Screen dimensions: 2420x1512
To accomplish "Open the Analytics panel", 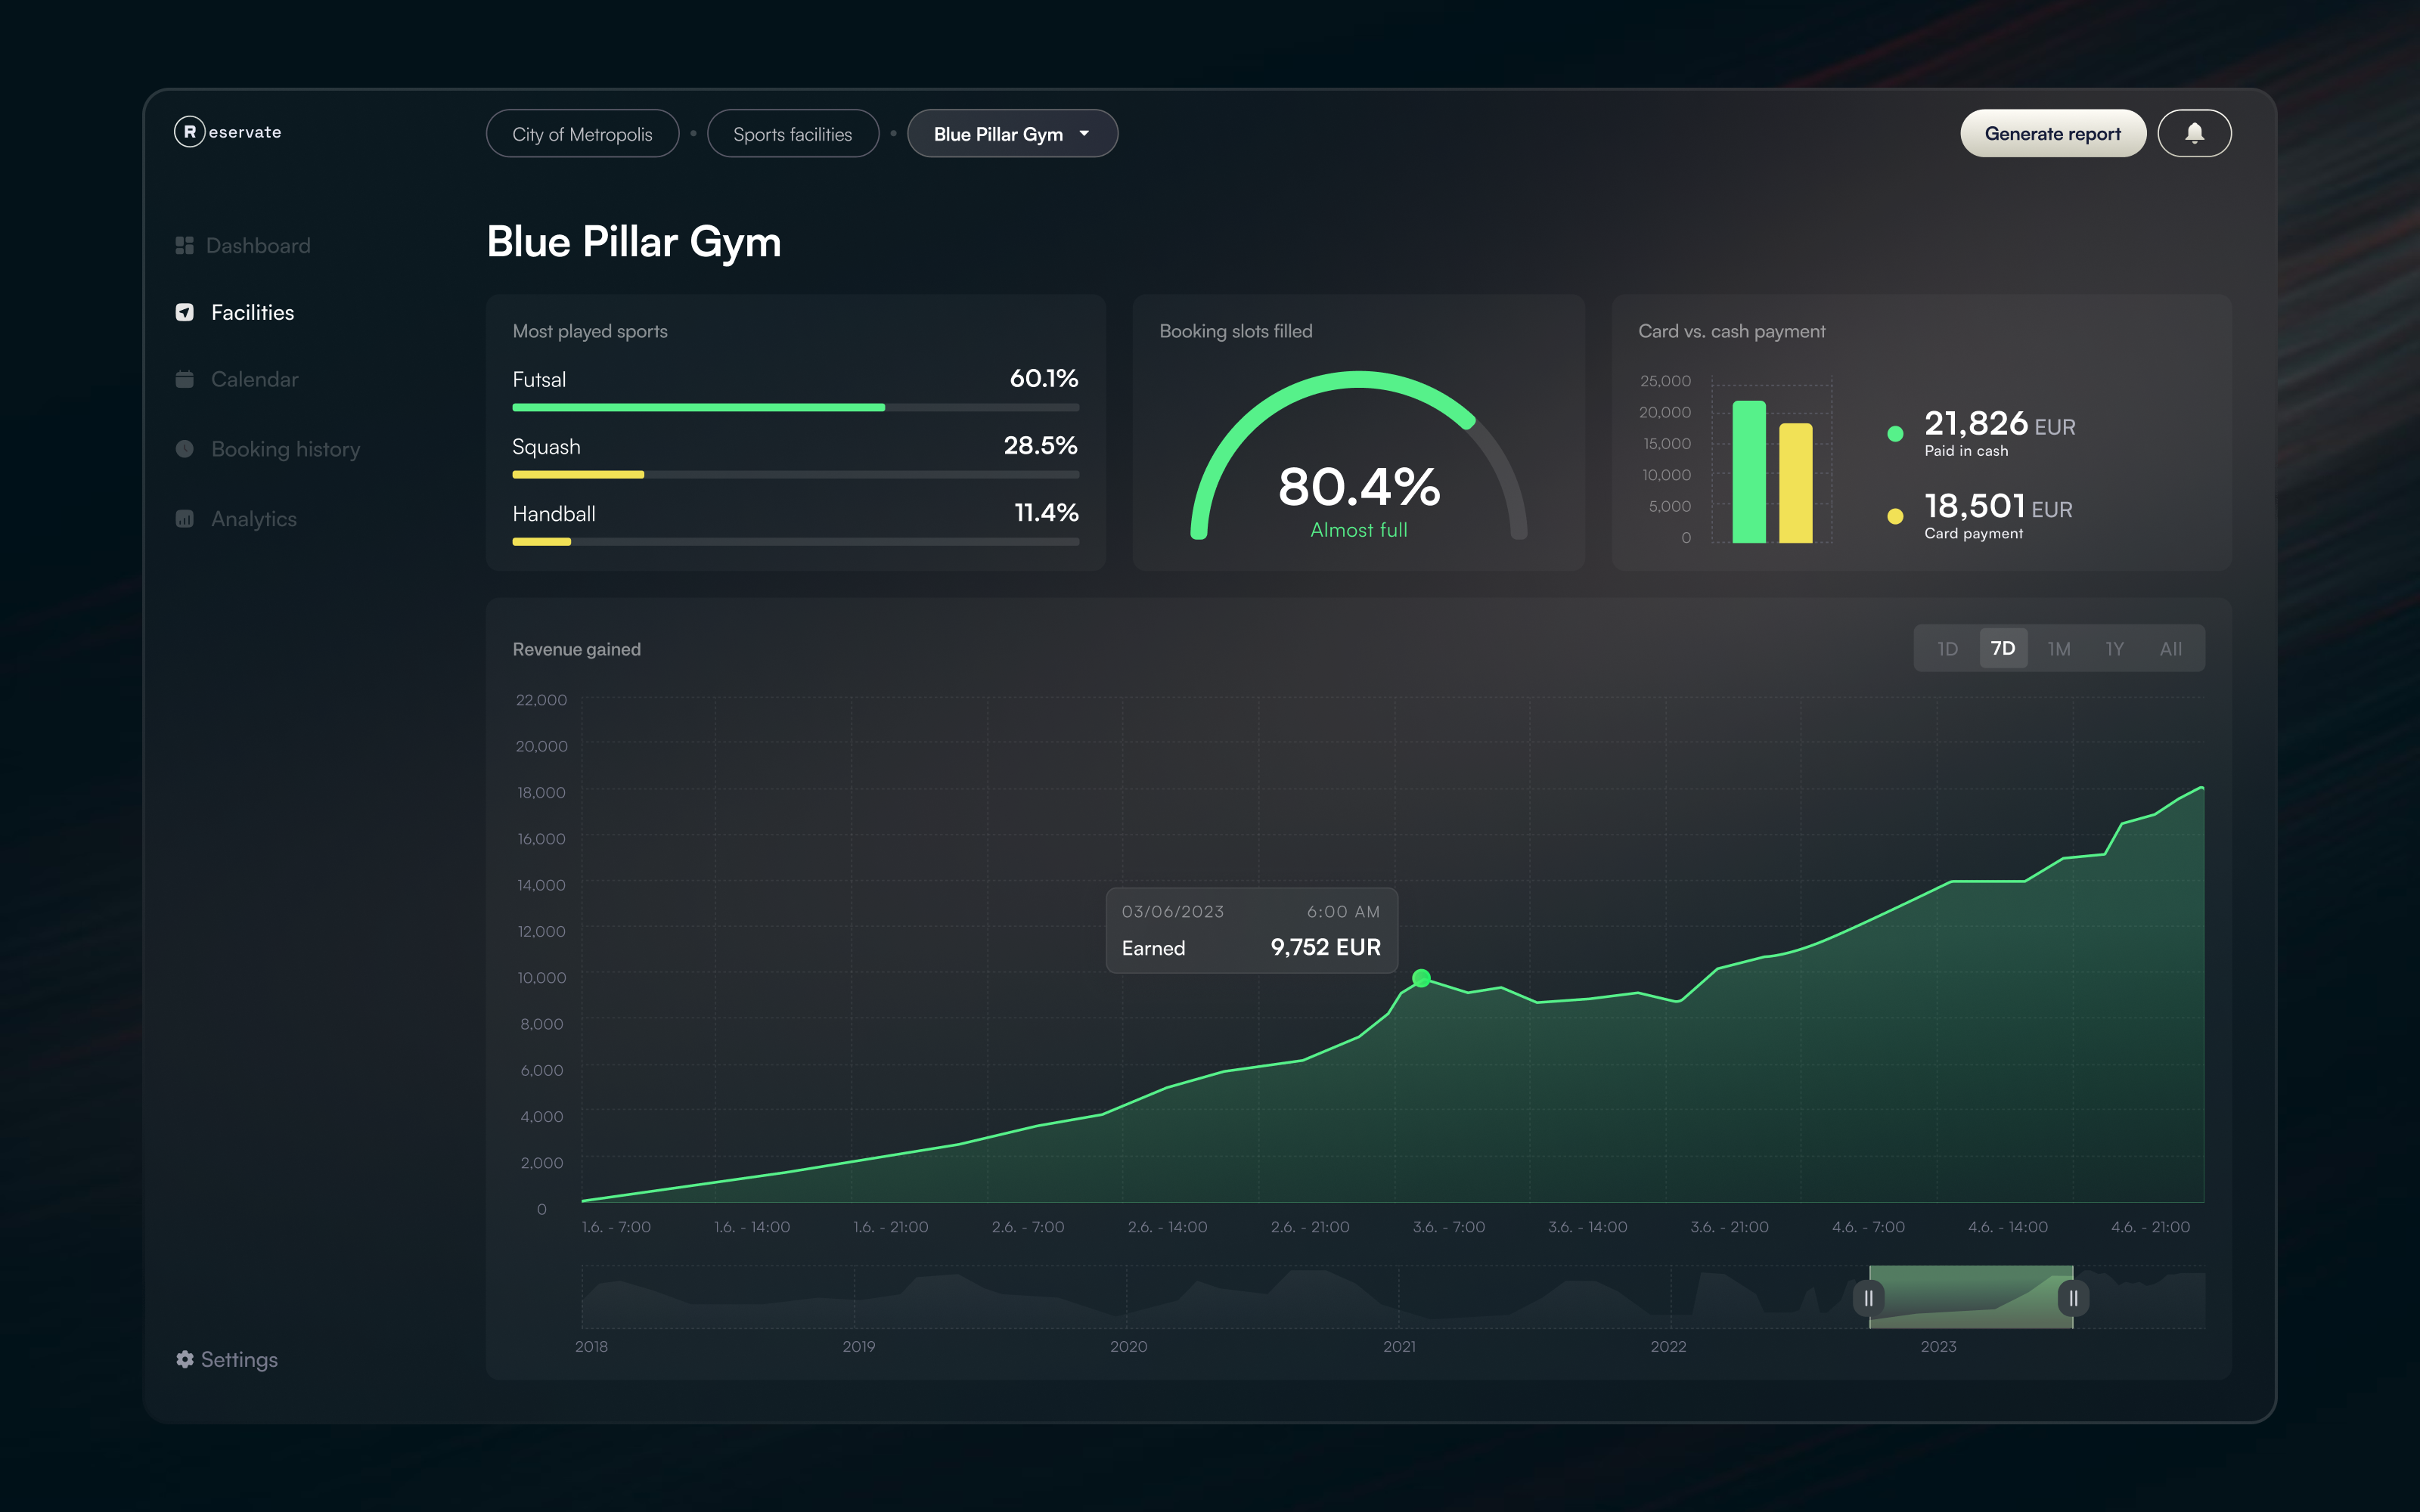I will click(253, 518).
